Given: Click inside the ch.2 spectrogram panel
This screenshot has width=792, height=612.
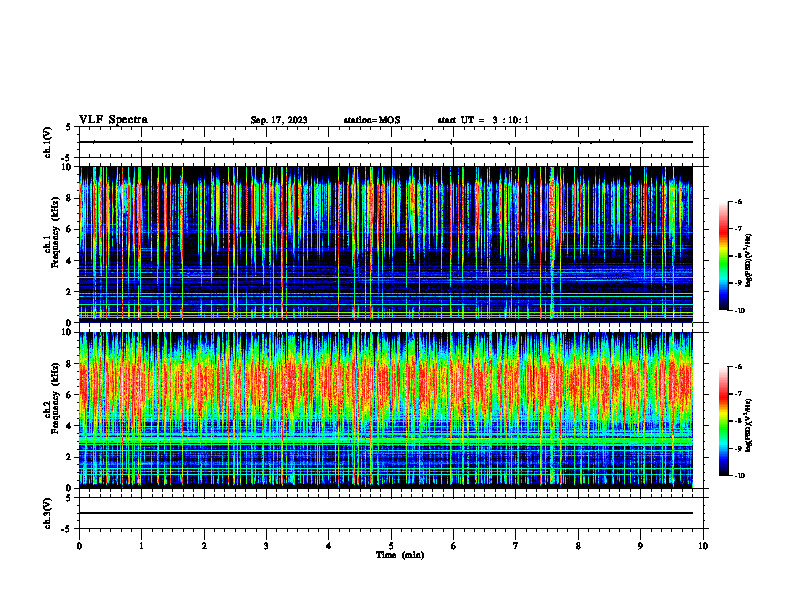Looking at the screenshot, I should (x=385, y=410).
